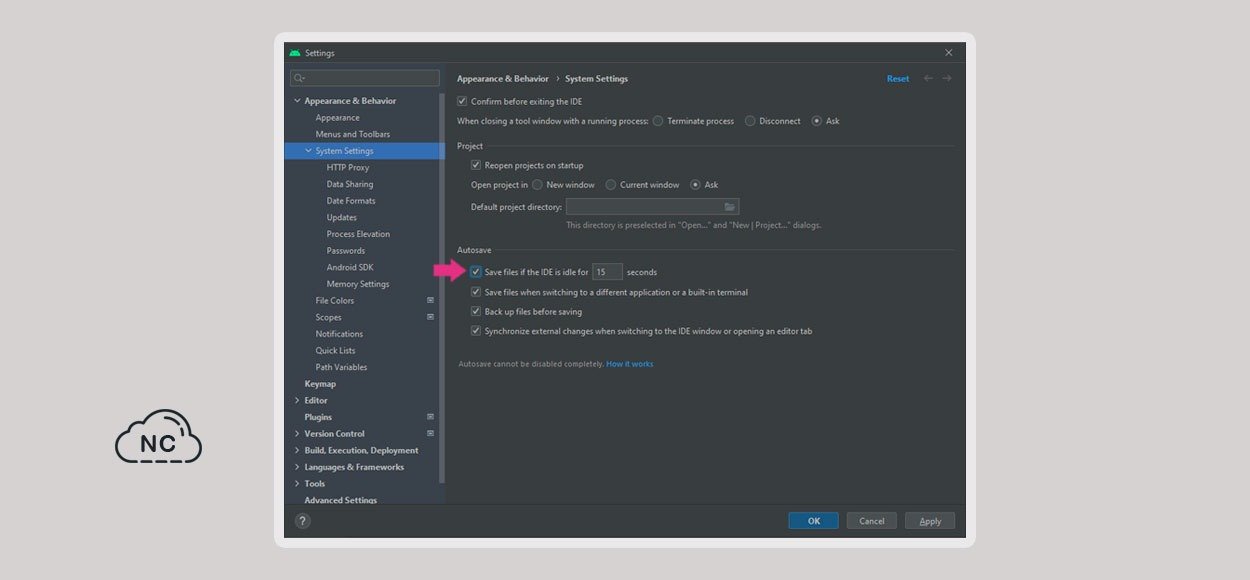Click the search magnifier icon in settings
The height and width of the screenshot is (580, 1250).
click(298, 78)
